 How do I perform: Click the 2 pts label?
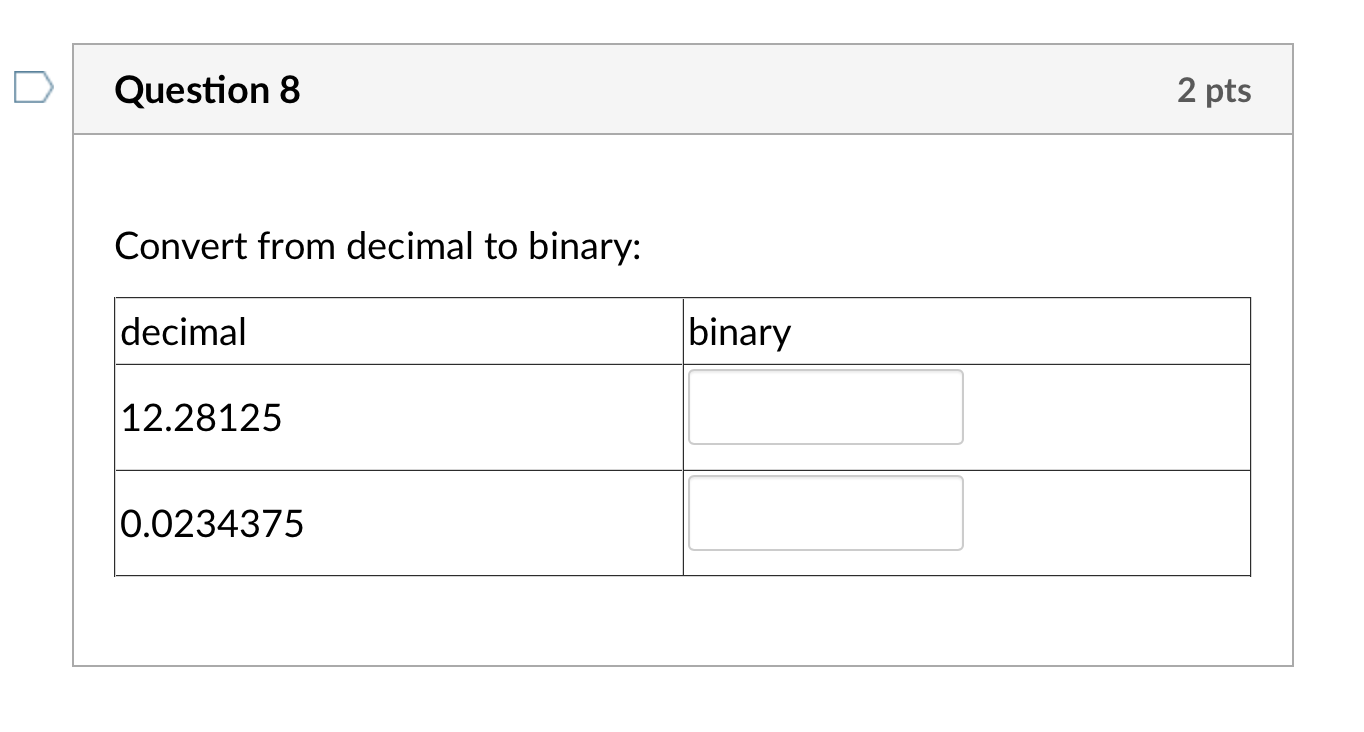pyautogui.click(x=1215, y=90)
